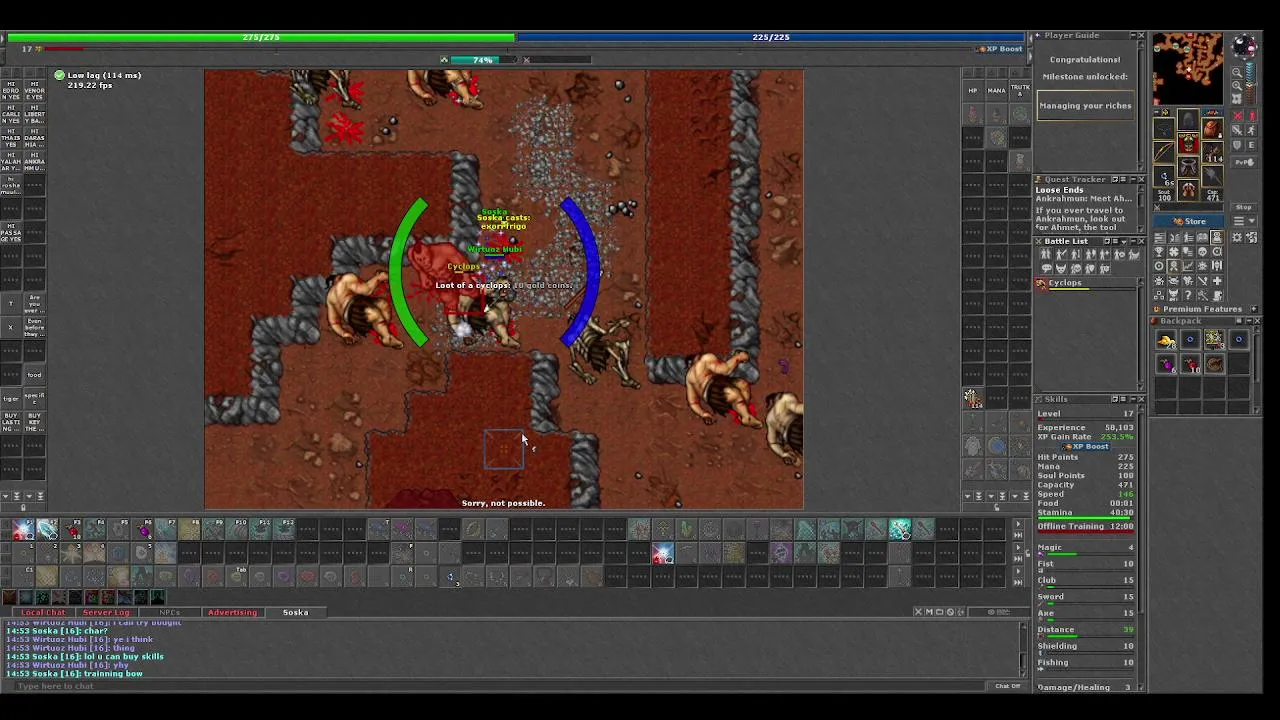Click the minimap thumbnail
The height and width of the screenshot is (720, 1280).
click(1187, 70)
